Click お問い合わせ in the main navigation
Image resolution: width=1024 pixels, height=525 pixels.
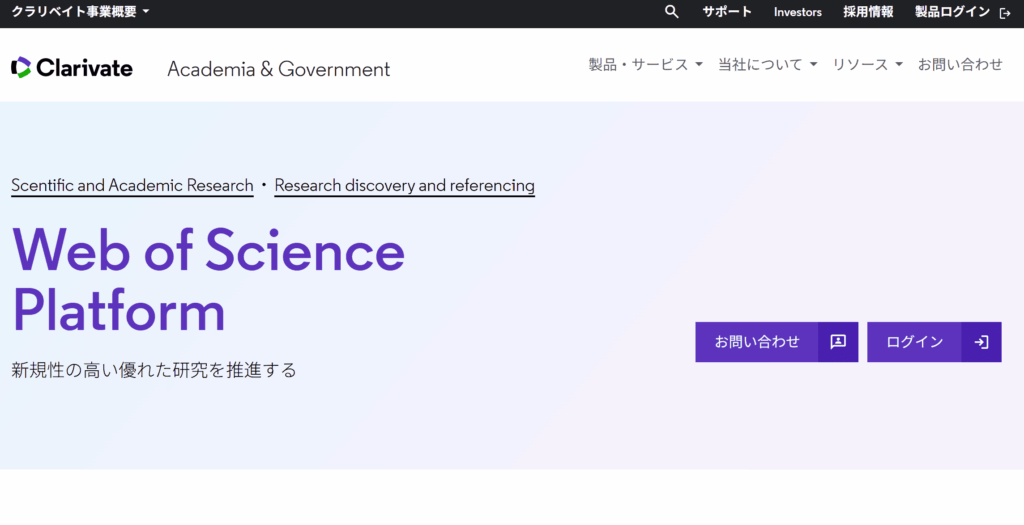pos(960,65)
